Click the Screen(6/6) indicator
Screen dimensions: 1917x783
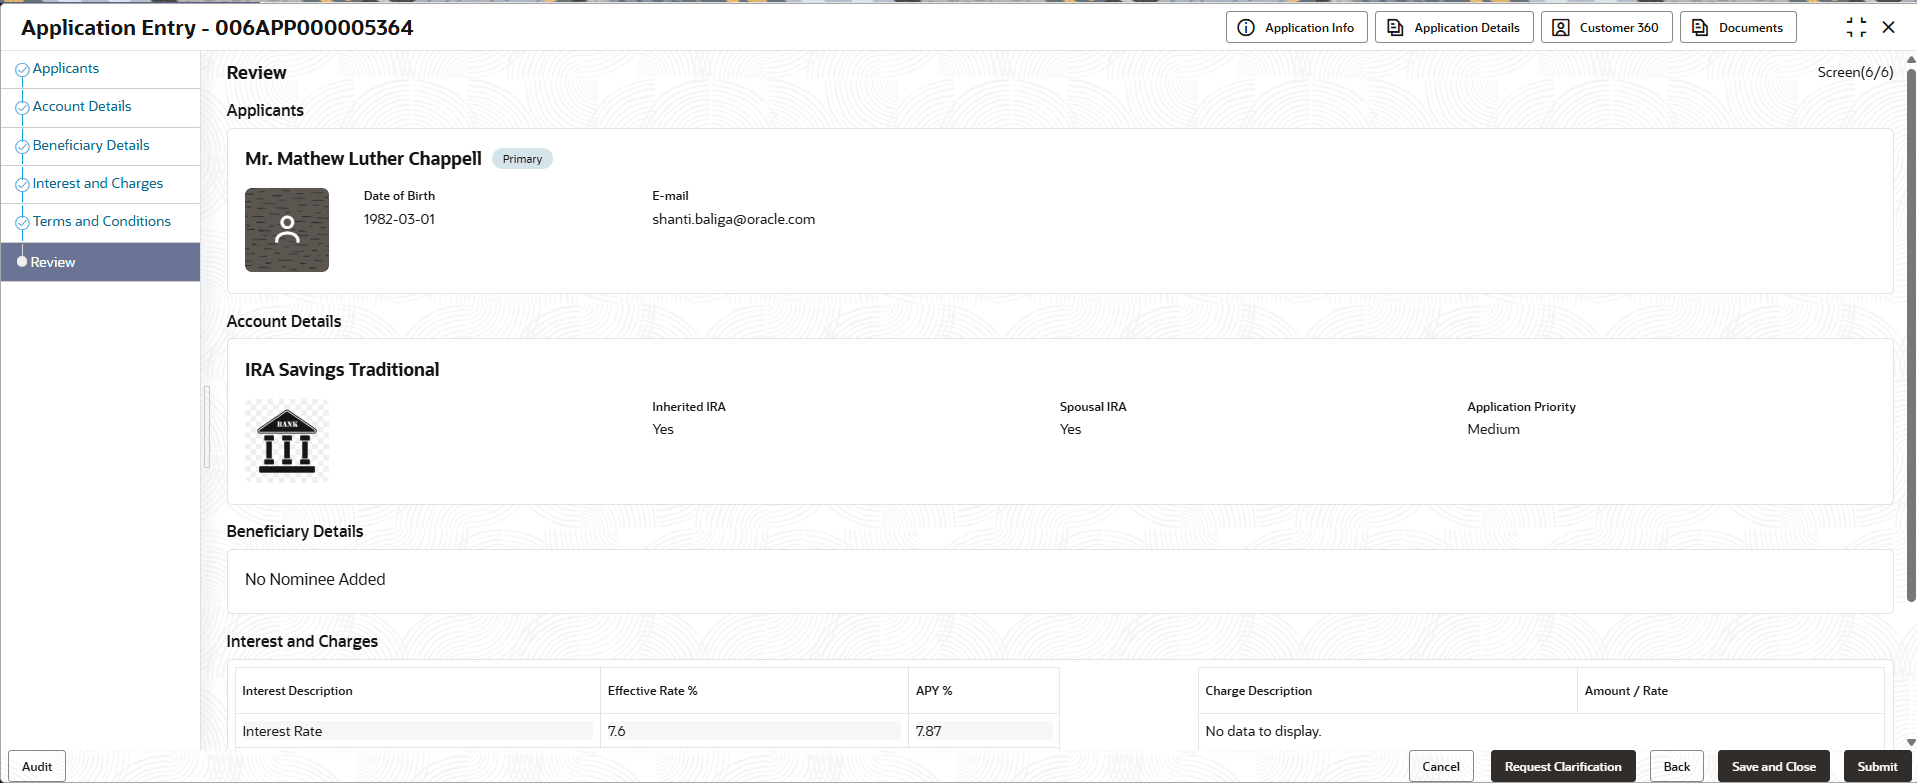(1855, 72)
